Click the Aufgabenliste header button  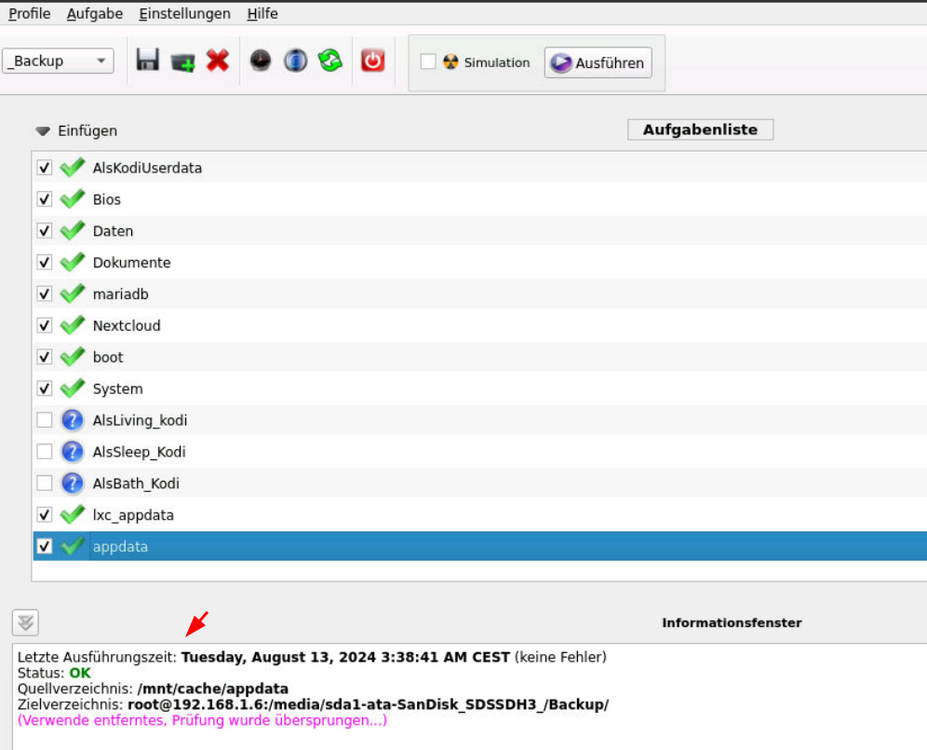click(700, 129)
